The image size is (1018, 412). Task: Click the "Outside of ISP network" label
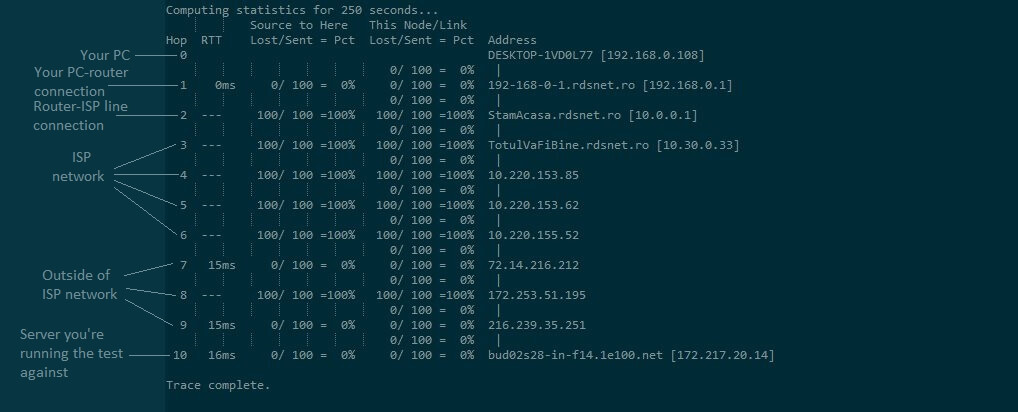(79, 284)
